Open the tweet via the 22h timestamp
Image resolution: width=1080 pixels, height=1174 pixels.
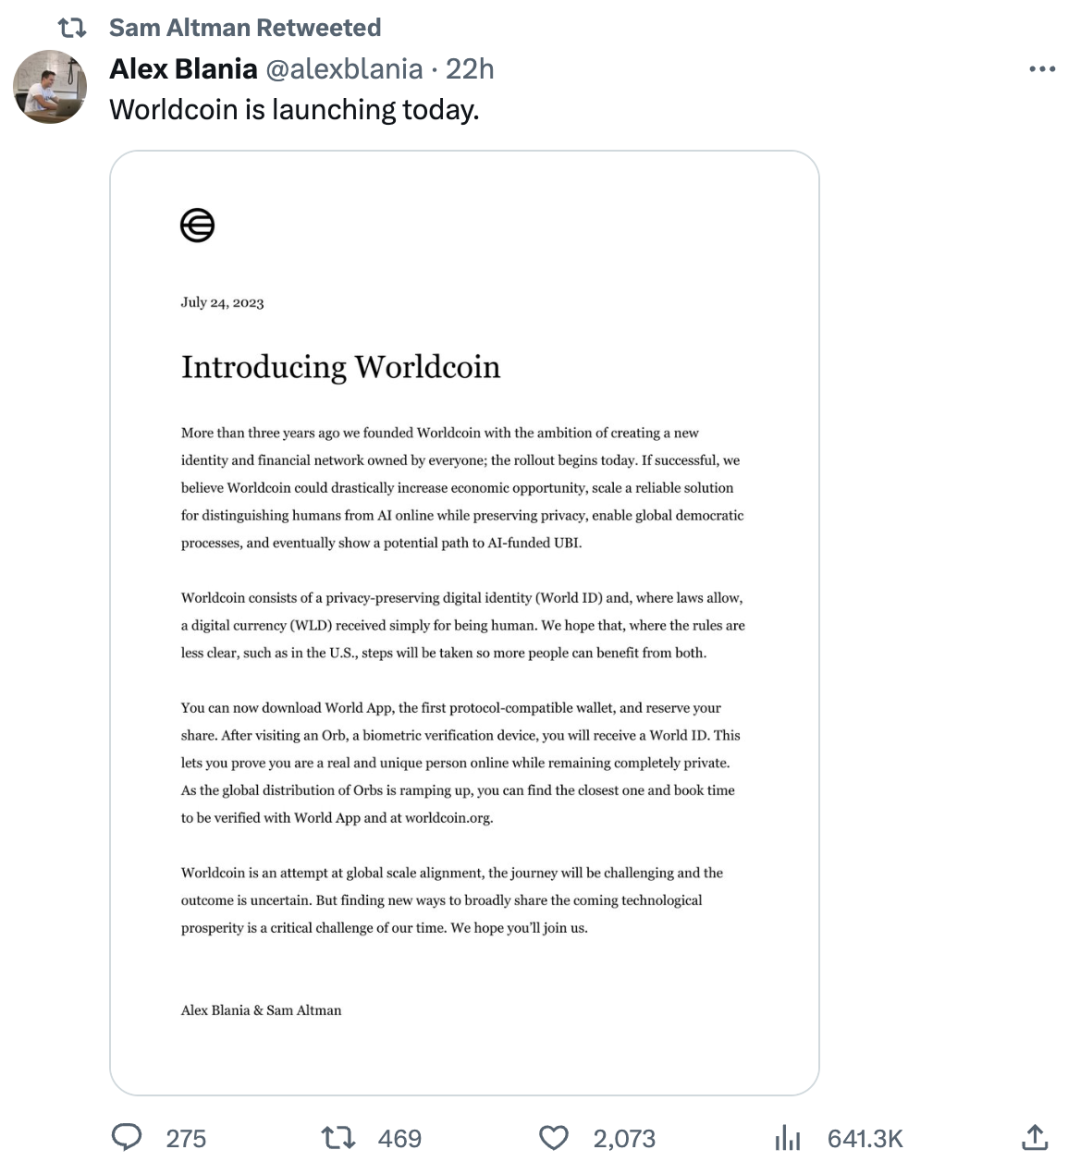pos(470,69)
